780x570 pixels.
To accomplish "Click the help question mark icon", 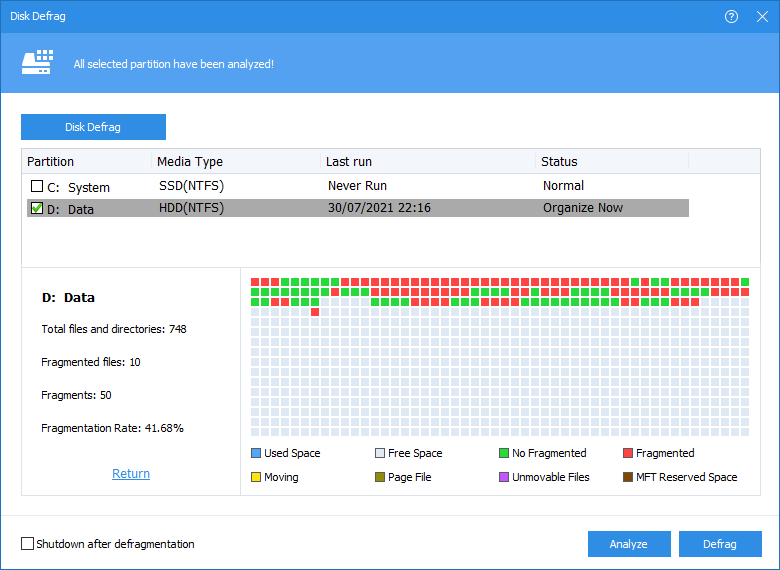I will point(732,17).
